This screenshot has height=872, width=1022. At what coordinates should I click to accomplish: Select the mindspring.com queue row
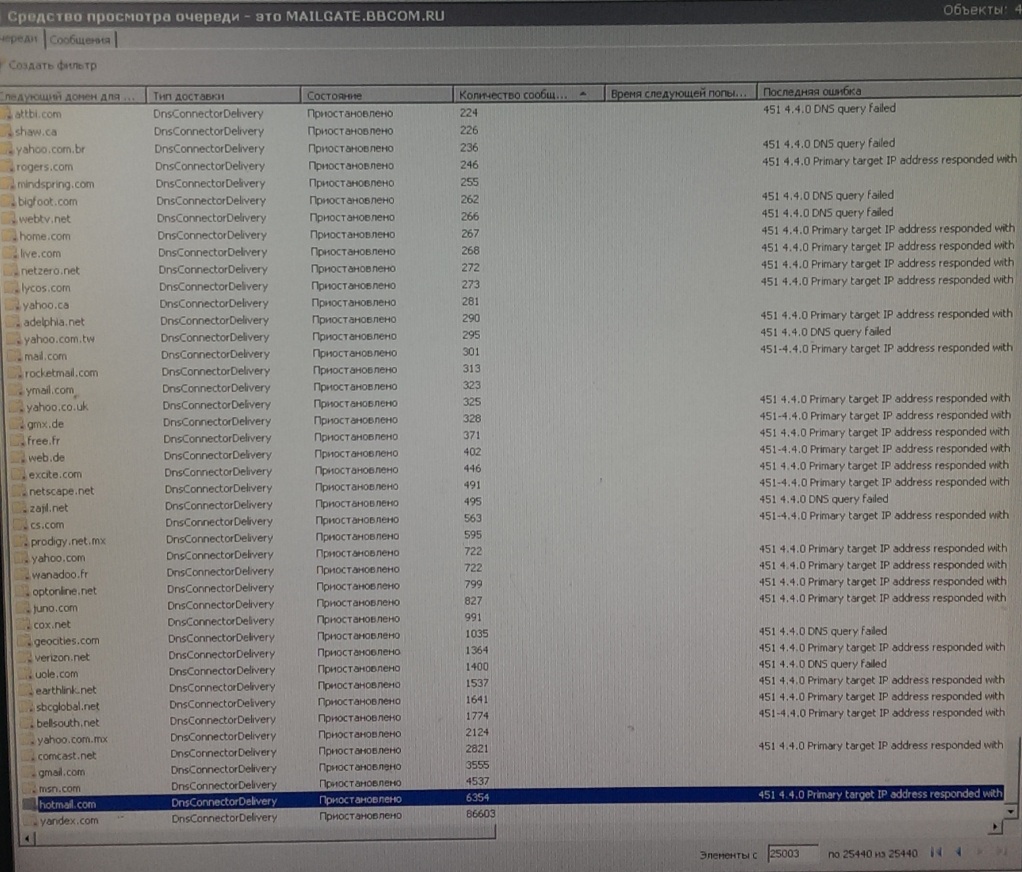tap(508, 182)
